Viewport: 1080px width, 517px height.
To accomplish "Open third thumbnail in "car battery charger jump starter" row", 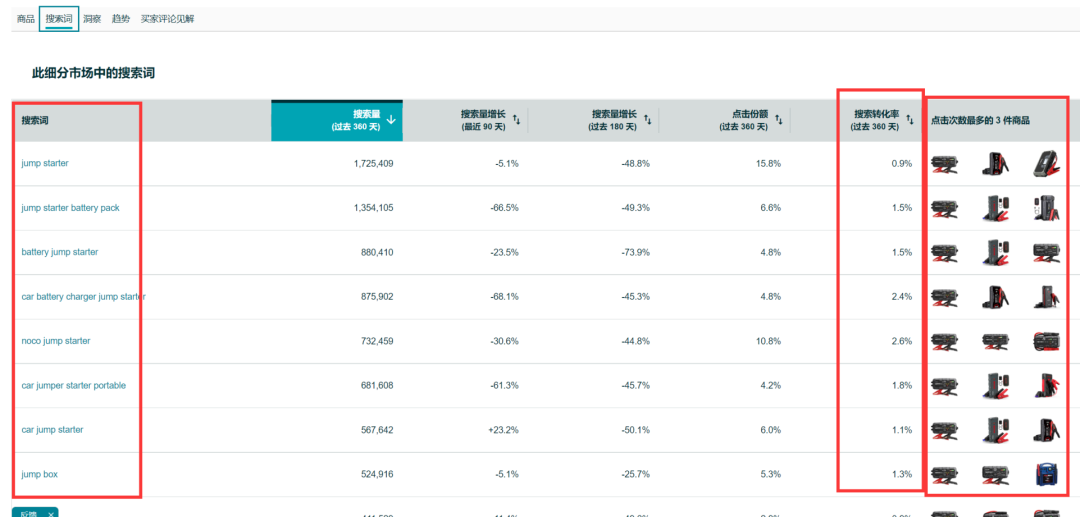I will 1046,297.
